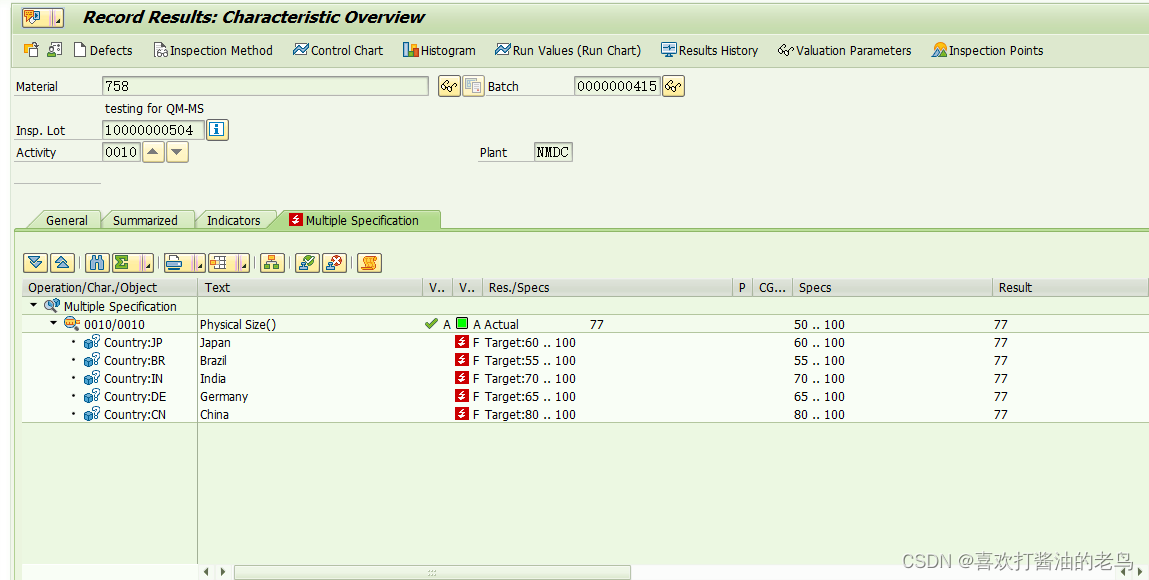This screenshot has width=1149, height=580.
Task: Click the red forced-target indicator for Japan row
Action: point(462,341)
